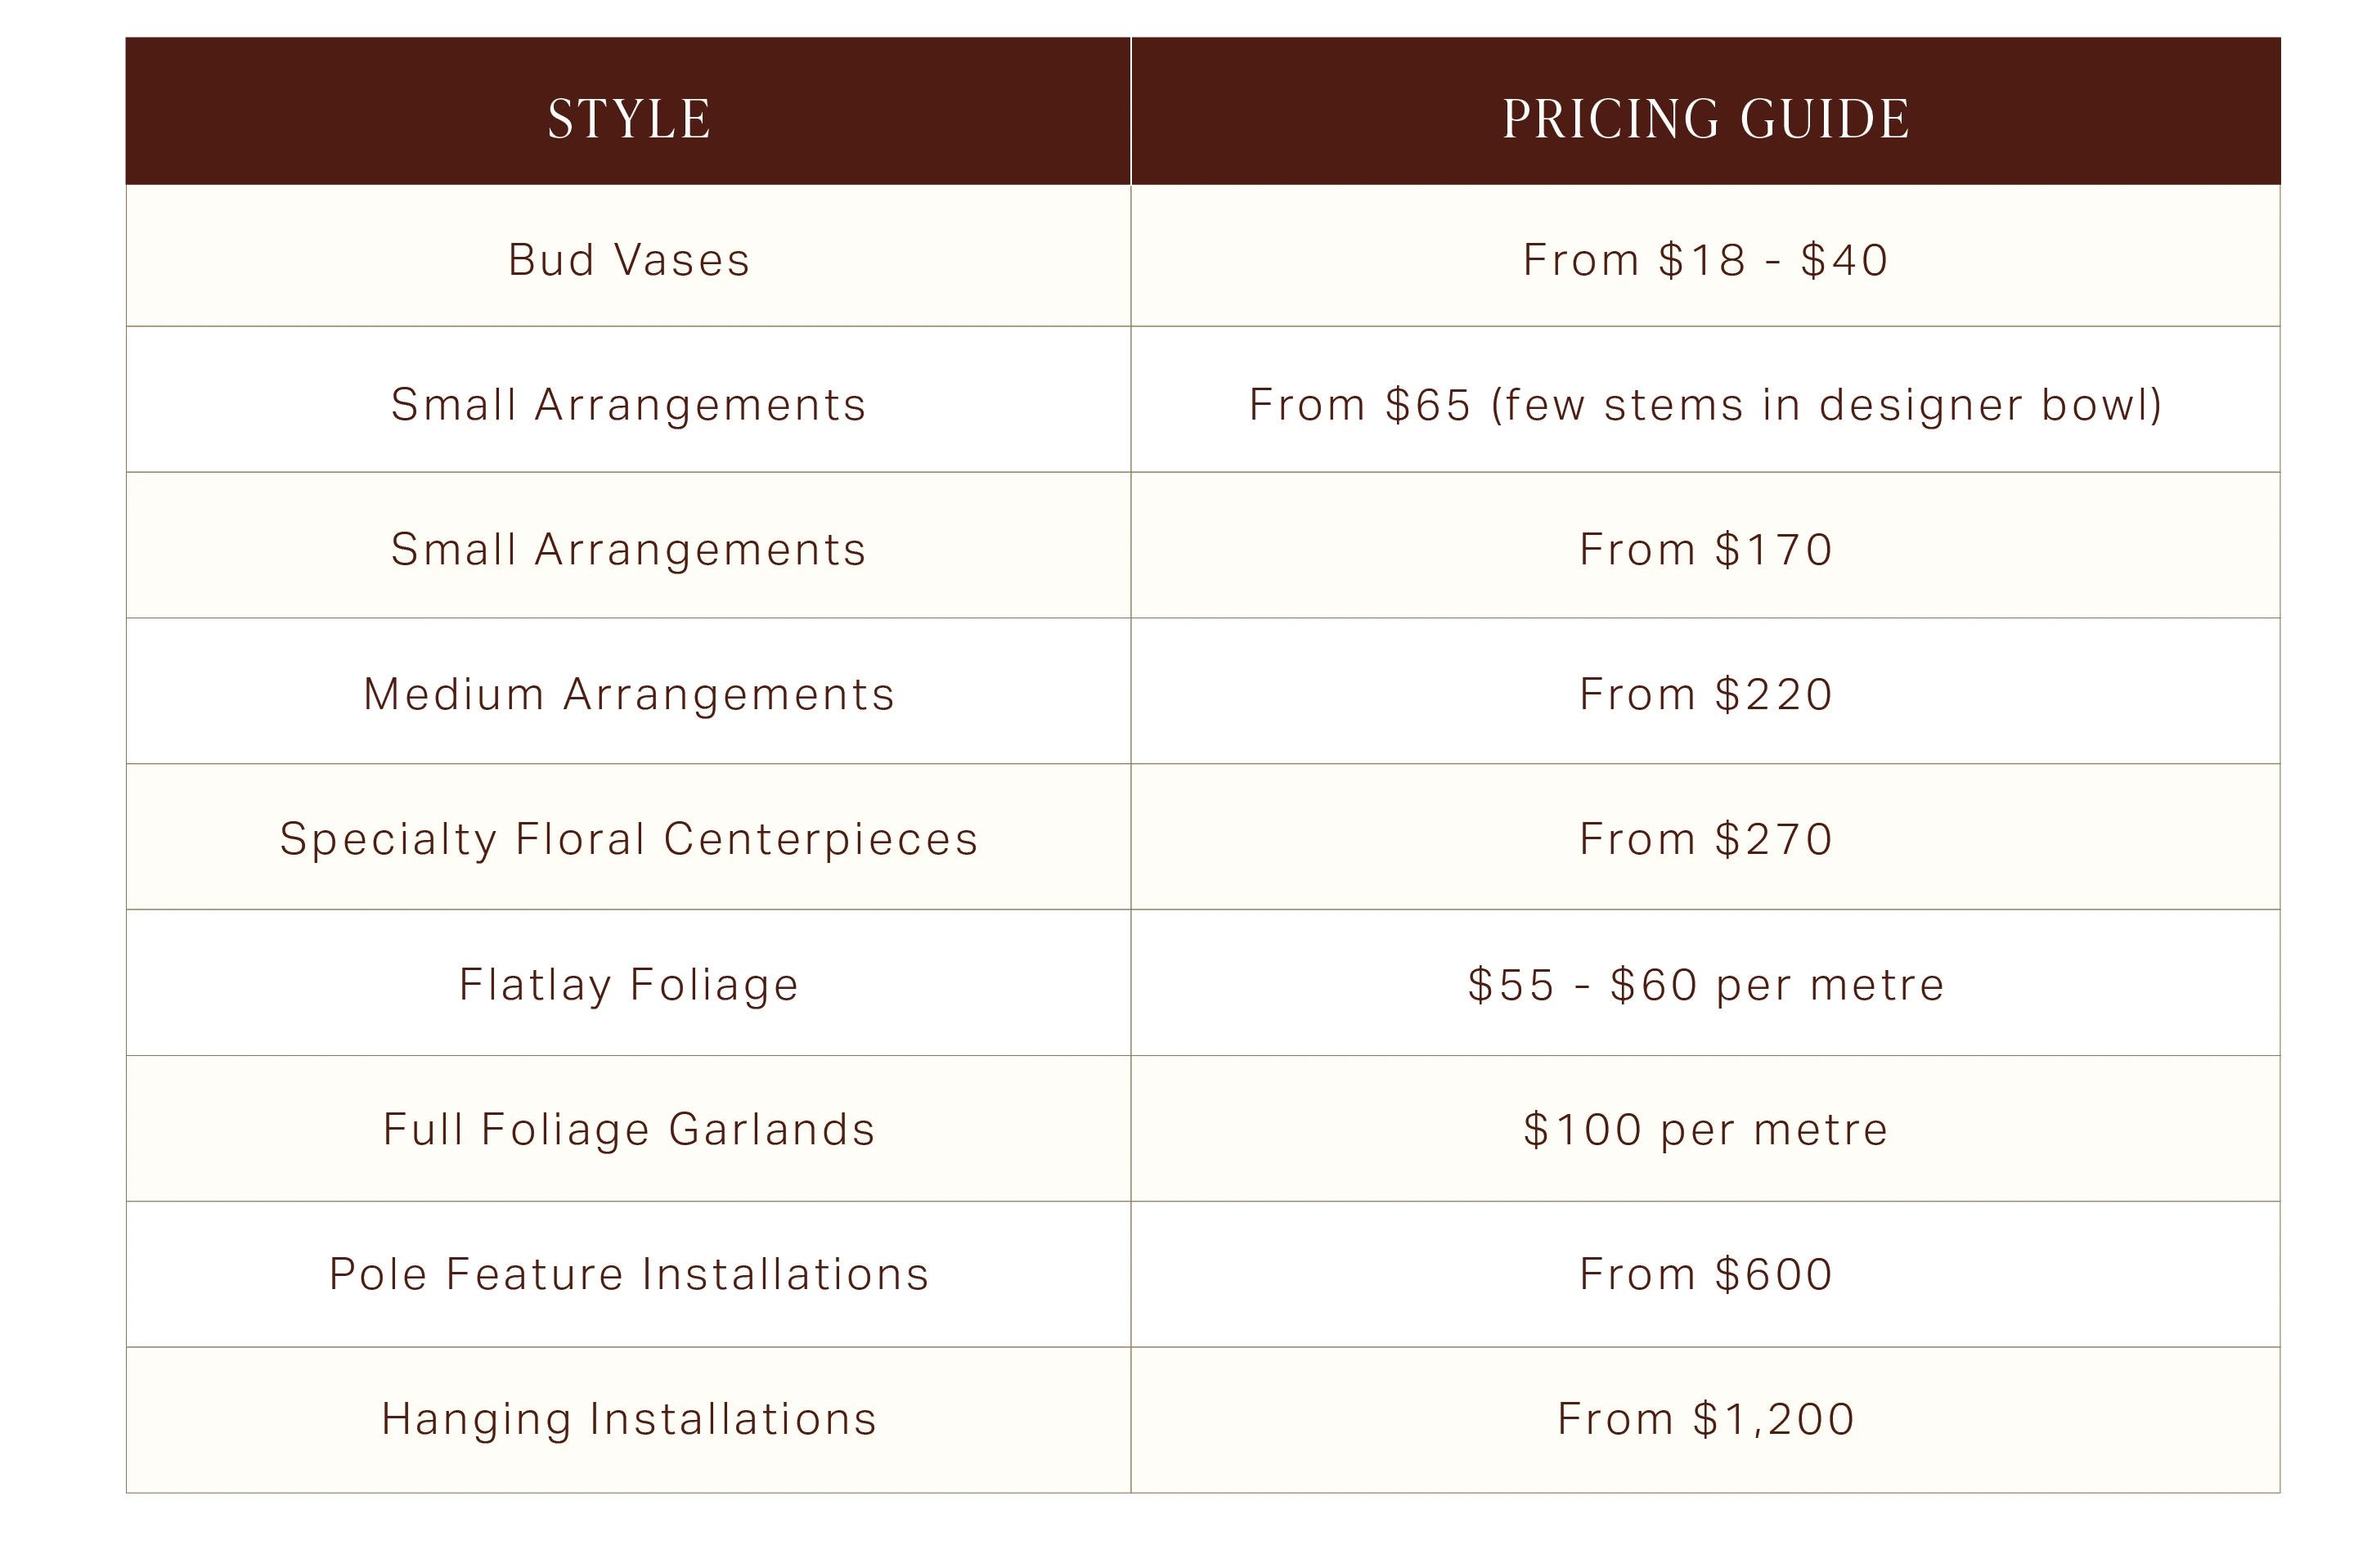
Task: Click the From $600 price cell
Action: [1705, 1274]
